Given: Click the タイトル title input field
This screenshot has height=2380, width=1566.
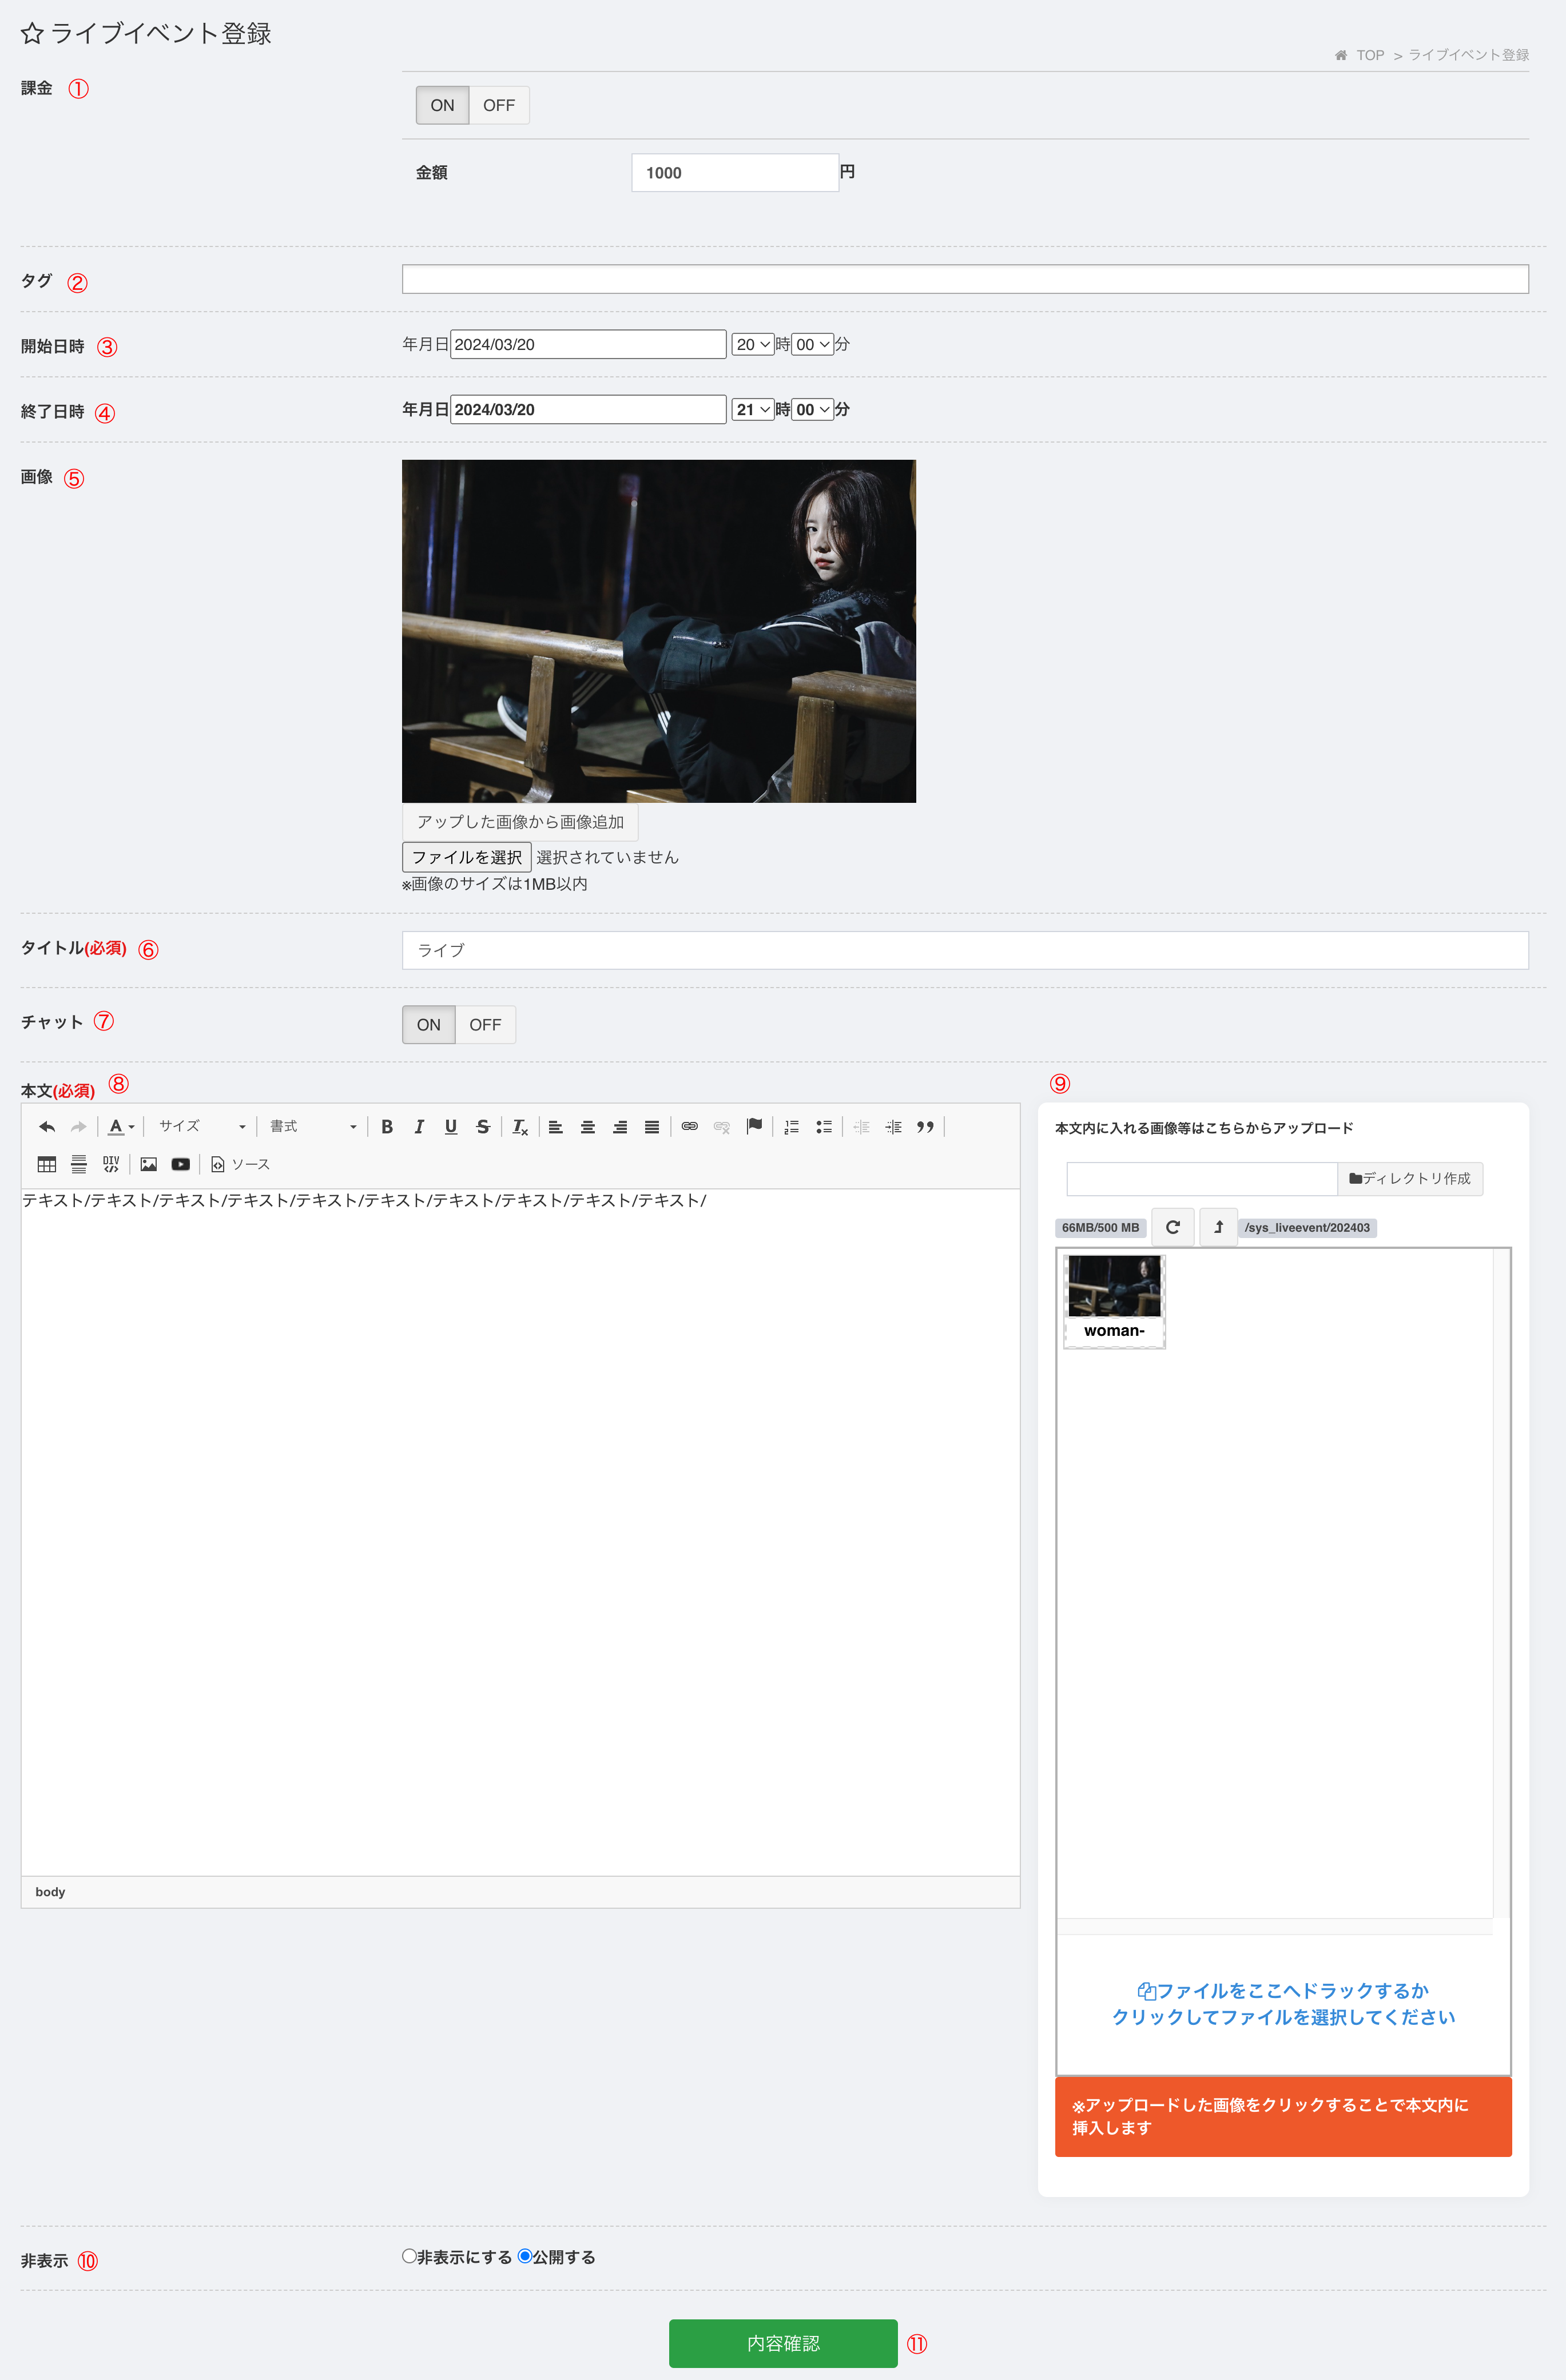Looking at the screenshot, I should coord(965,950).
